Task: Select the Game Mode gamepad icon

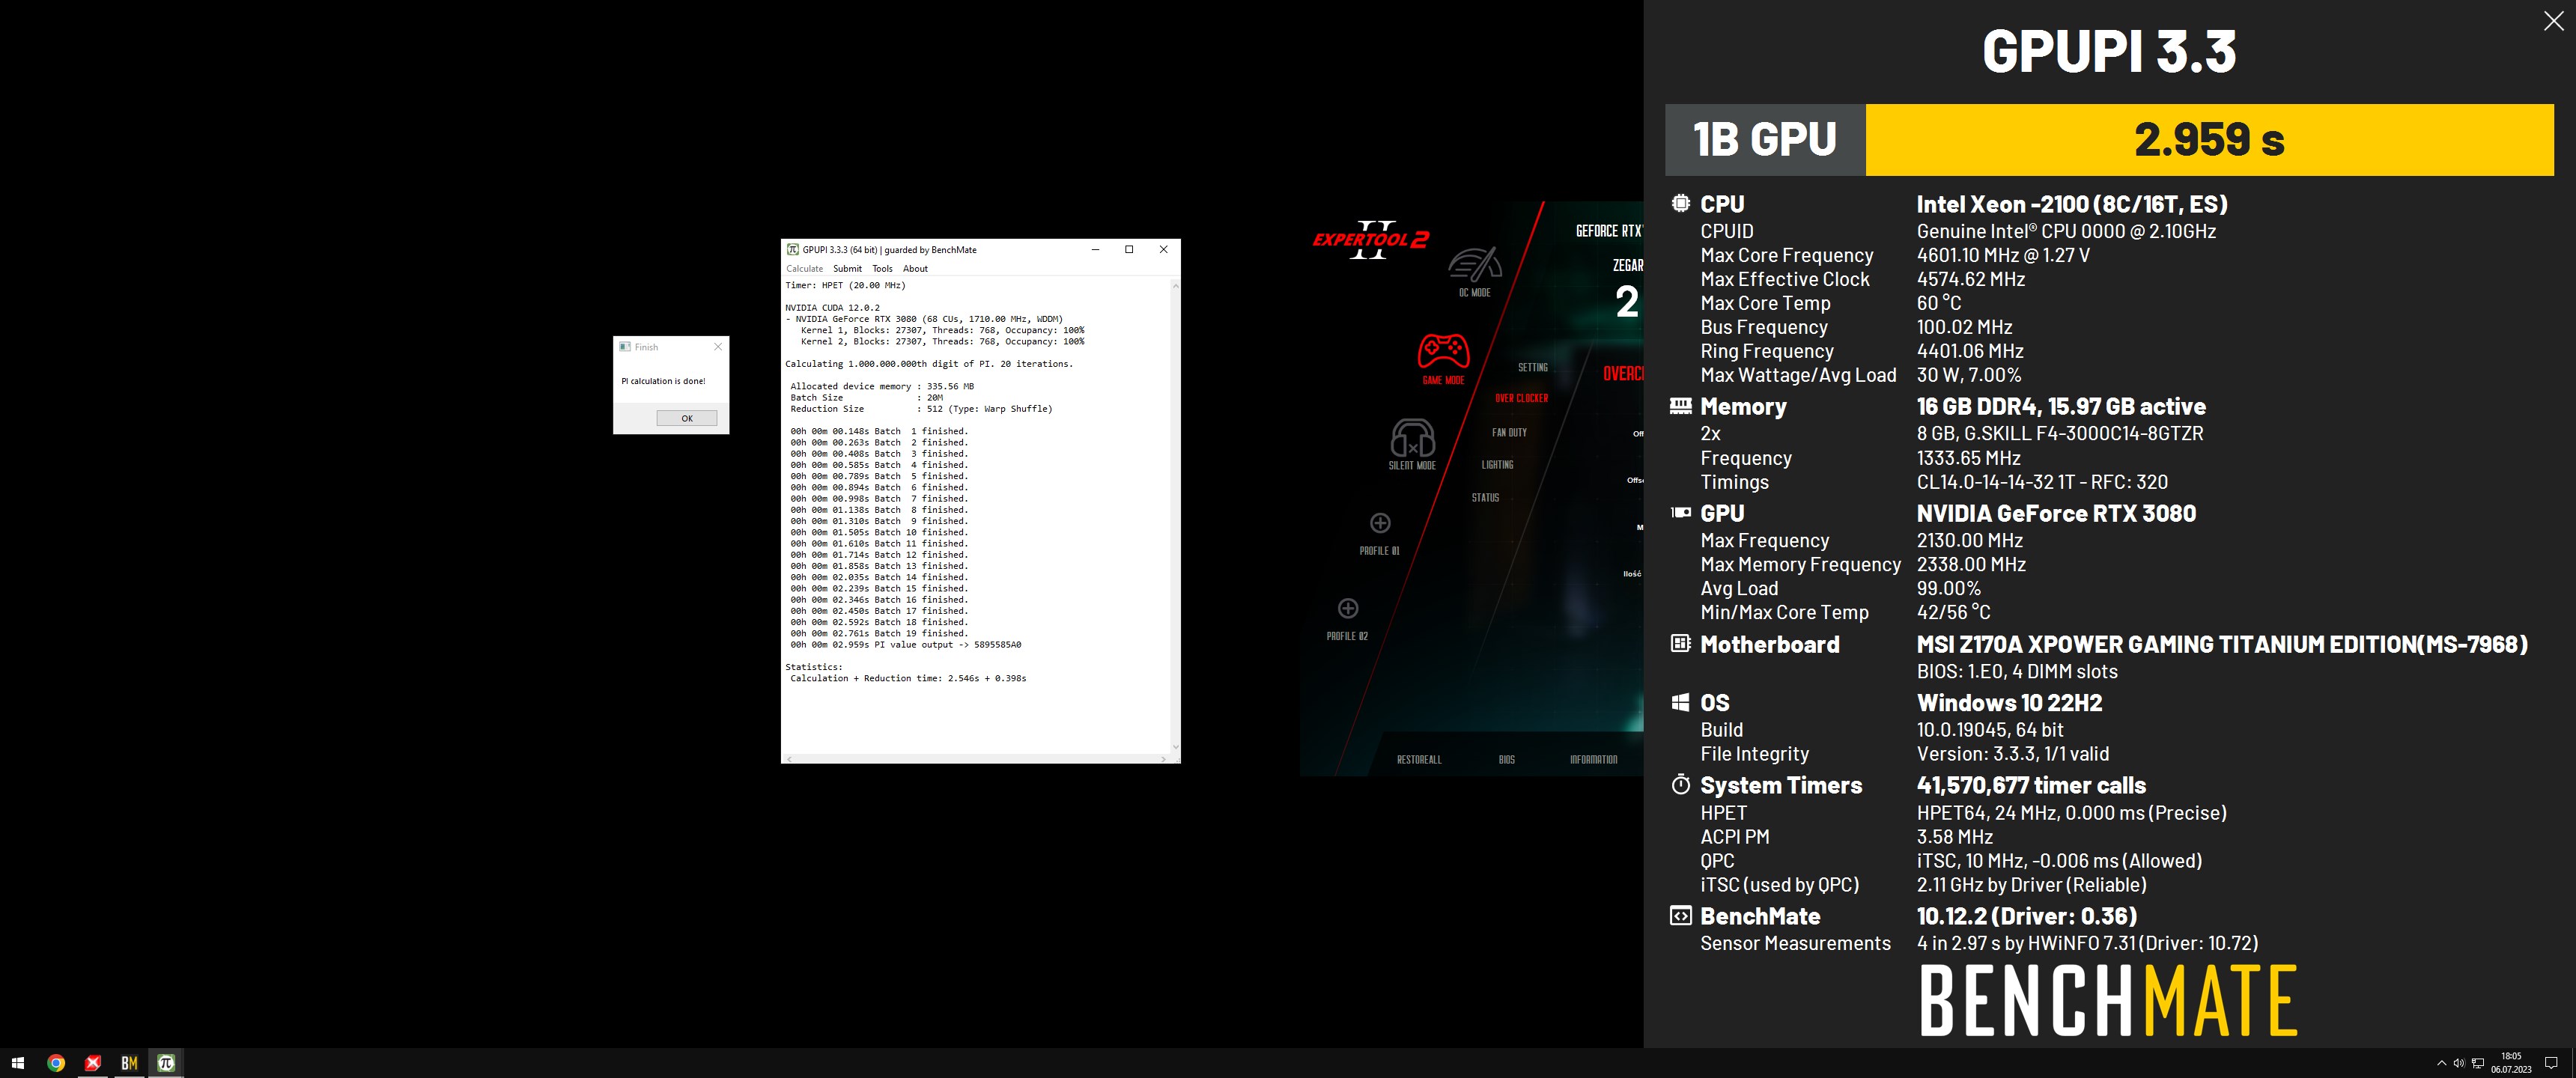Action: [x=1443, y=352]
